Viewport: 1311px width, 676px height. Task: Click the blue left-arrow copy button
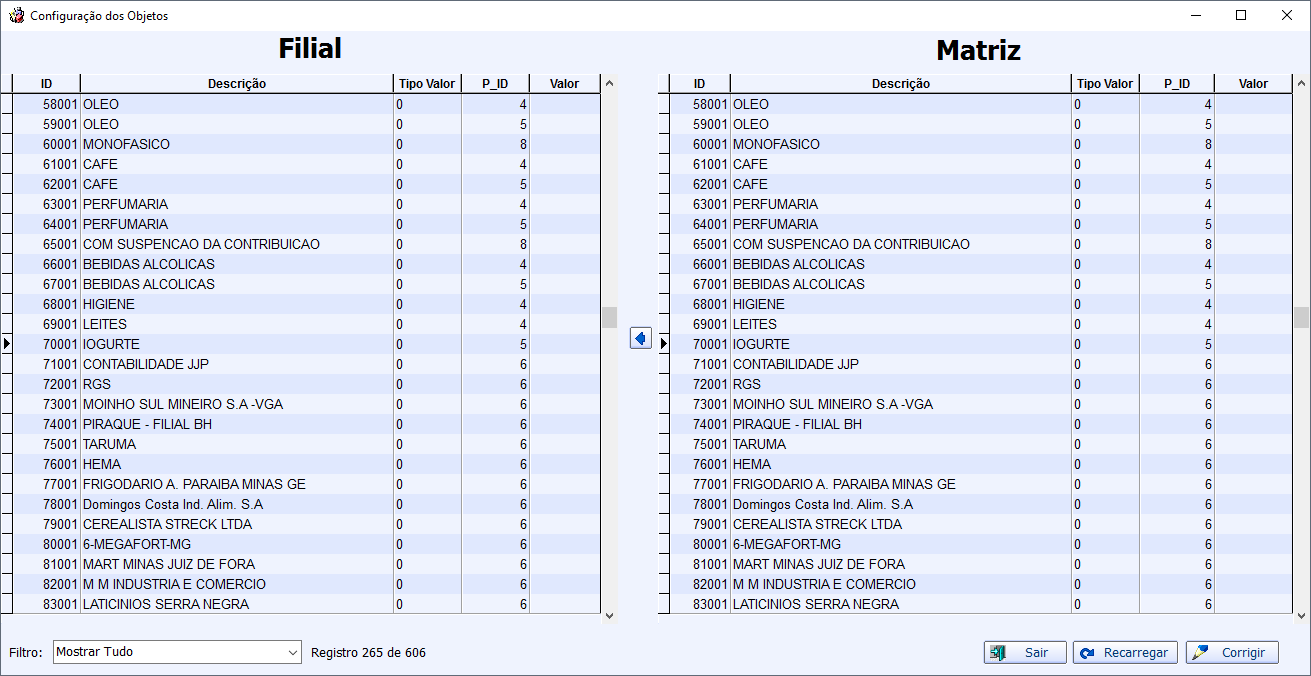pos(641,339)
